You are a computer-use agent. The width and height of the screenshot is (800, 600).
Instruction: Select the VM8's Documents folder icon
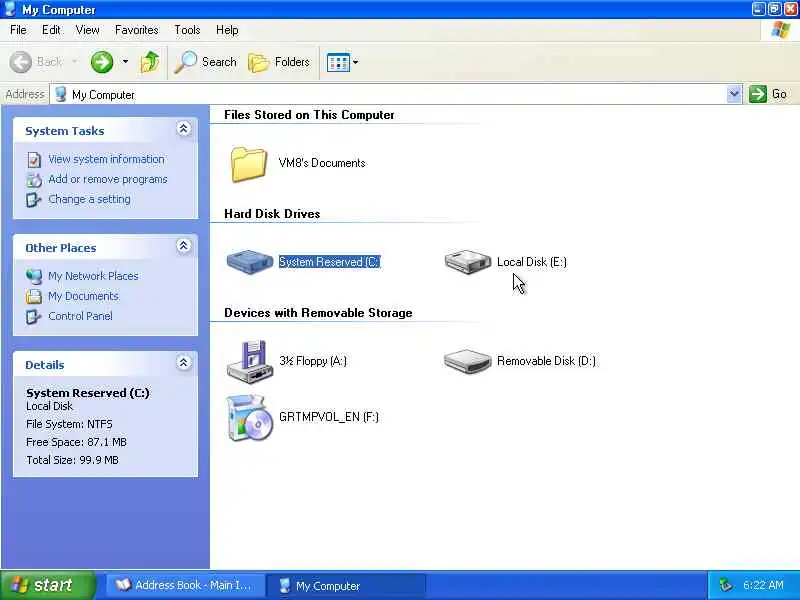click(248, 164)
